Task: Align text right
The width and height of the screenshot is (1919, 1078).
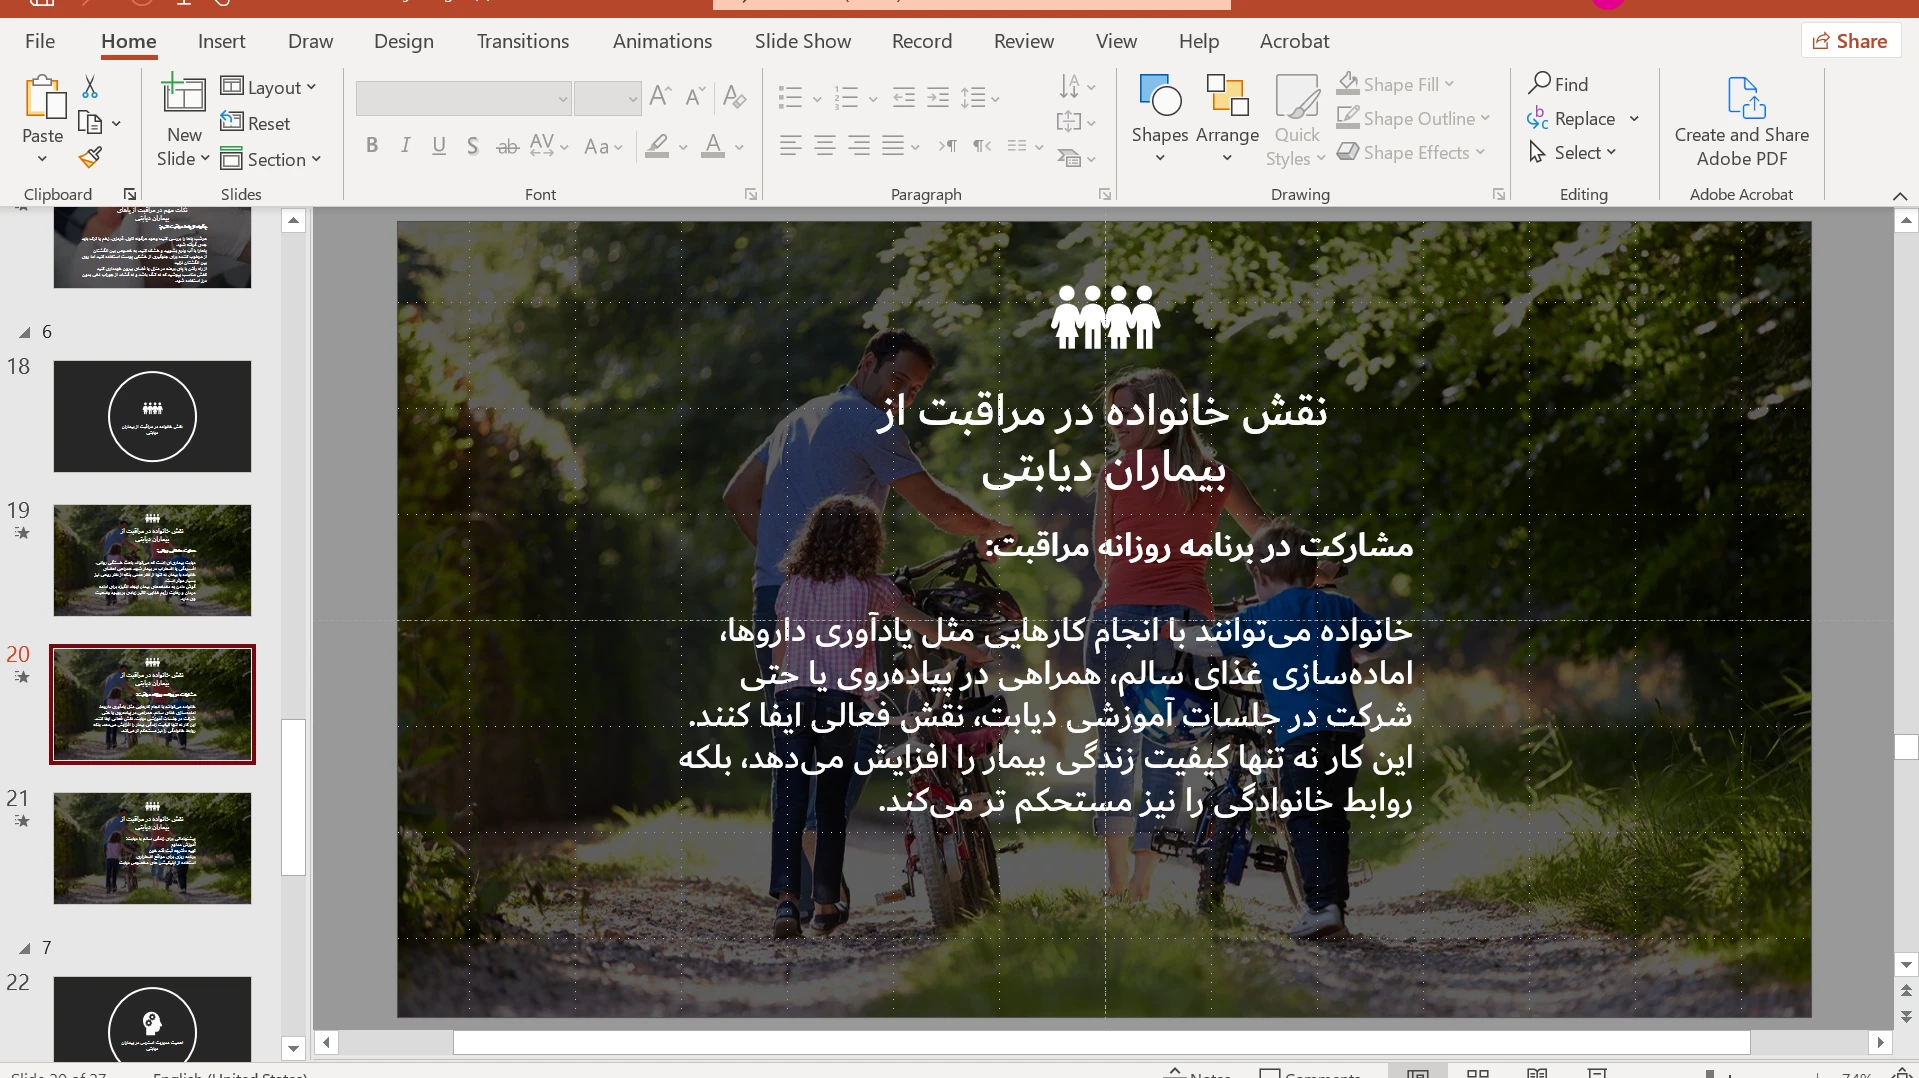Action: click(x=859, y=146)
